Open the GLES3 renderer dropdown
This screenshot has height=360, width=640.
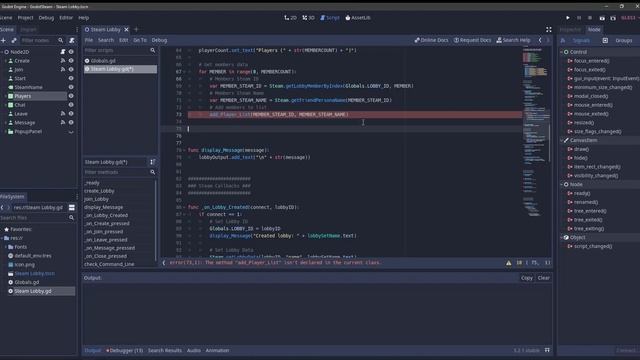pos(630,18)
